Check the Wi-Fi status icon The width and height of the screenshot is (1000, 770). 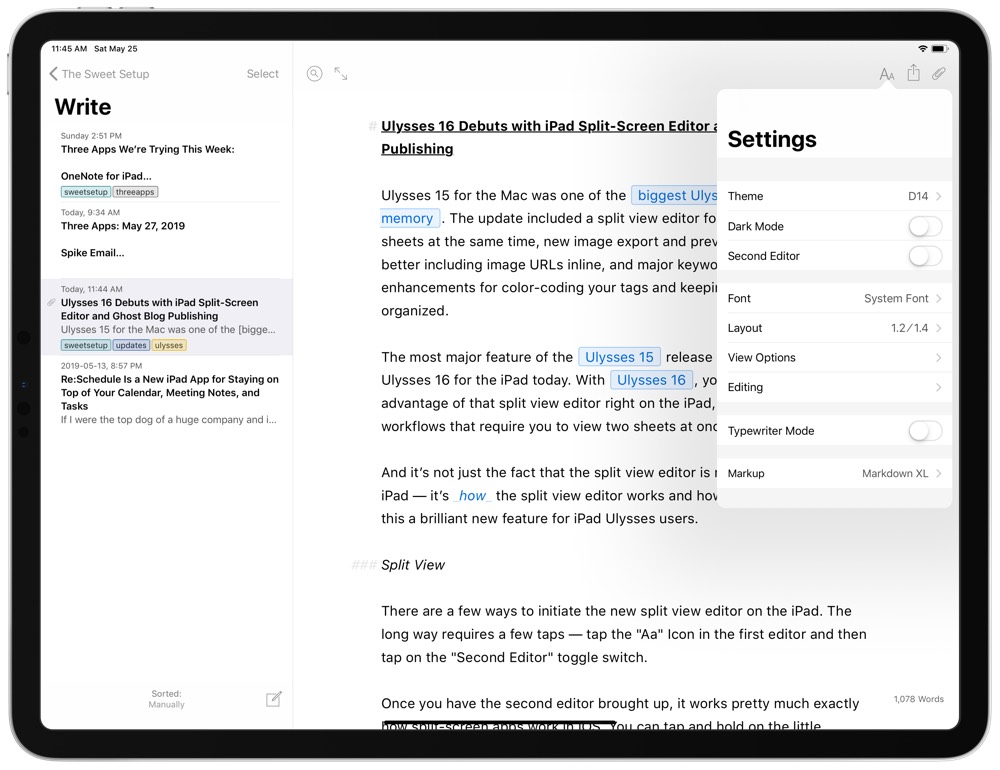922,48
